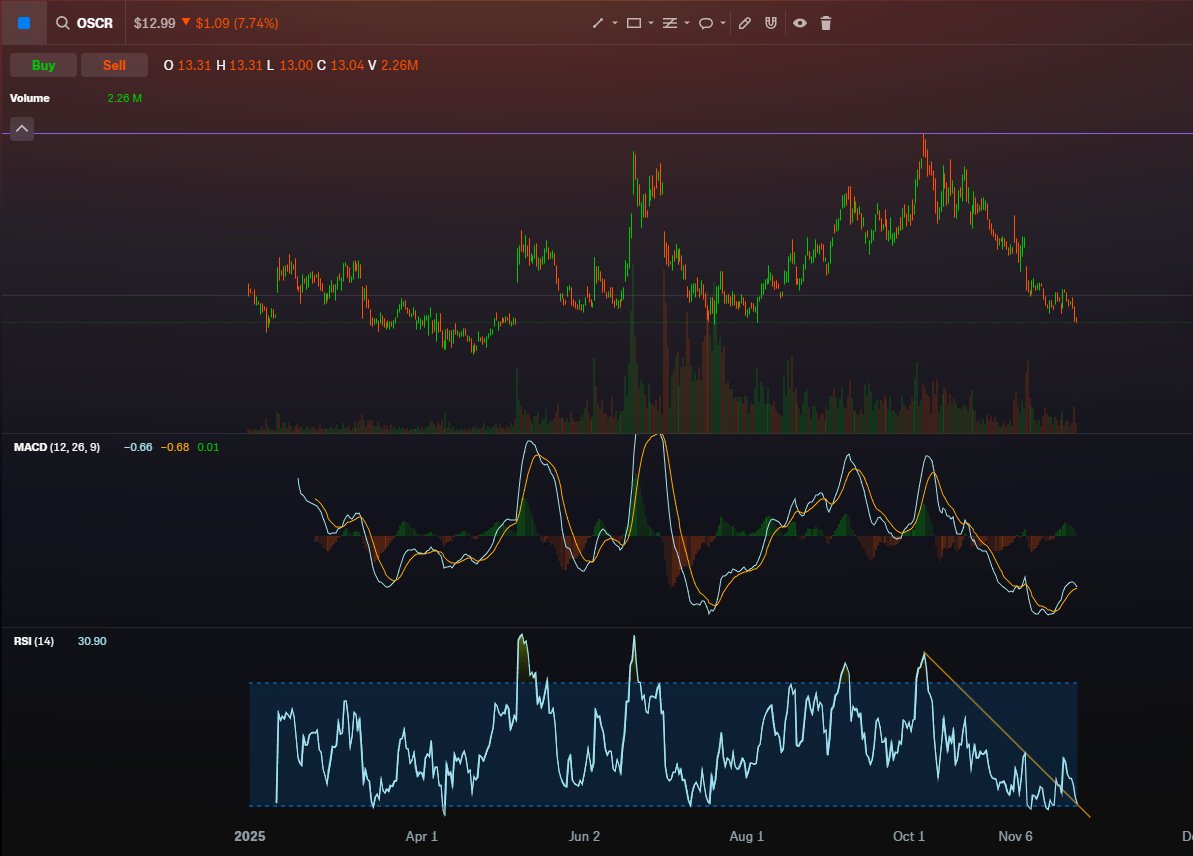Click the Oct 1 date axis label
This screenshot has width=1193, height=856.
pyautogui.click(x=908, y=836)
